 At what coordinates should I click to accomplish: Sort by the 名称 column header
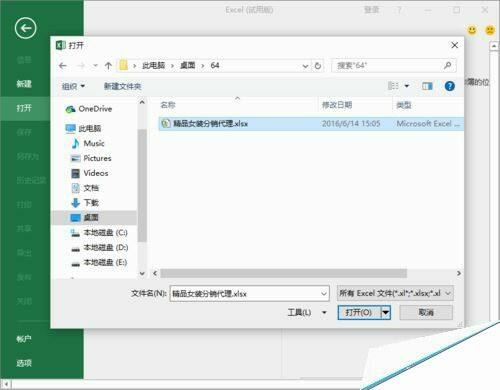168,105
